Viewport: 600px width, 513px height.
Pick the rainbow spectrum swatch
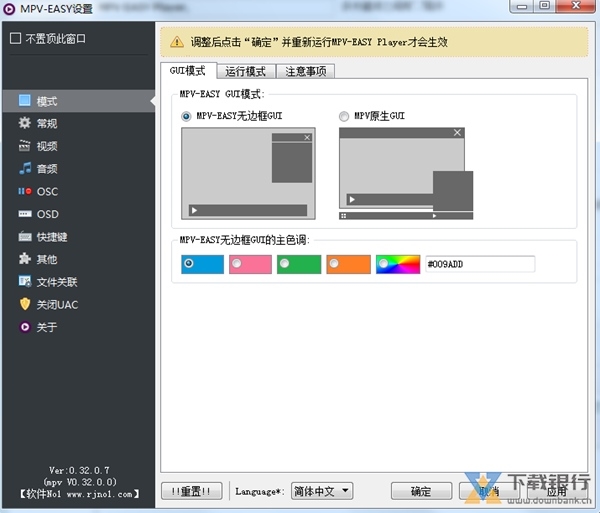398,264
